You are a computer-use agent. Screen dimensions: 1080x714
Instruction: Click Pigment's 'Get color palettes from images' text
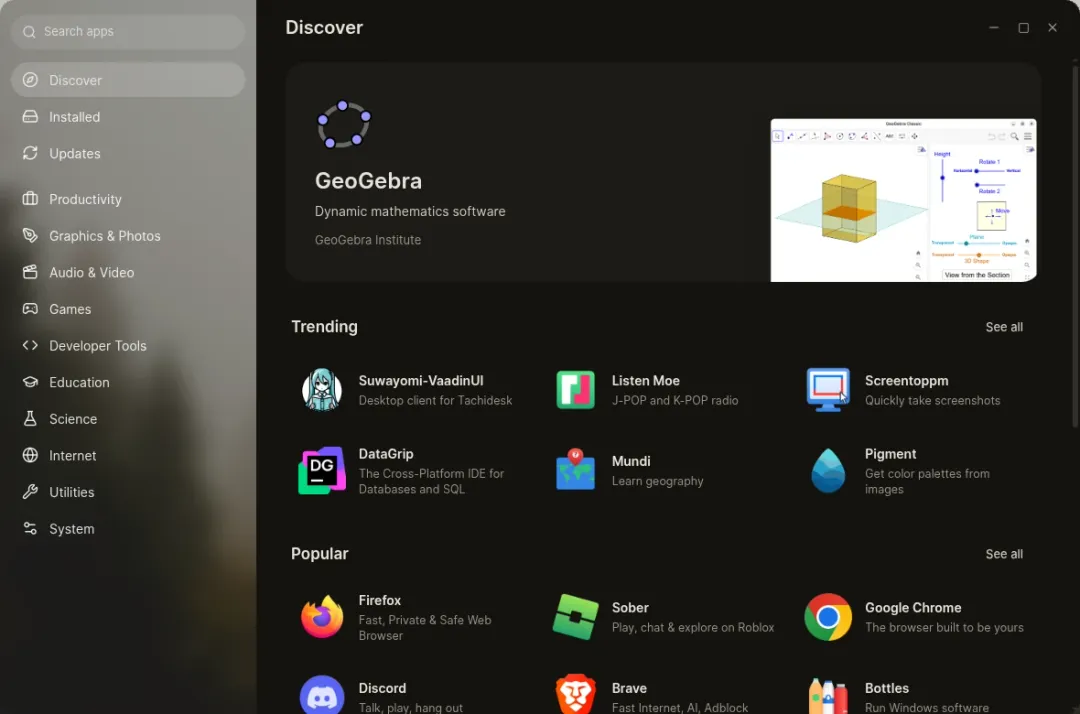927,481
